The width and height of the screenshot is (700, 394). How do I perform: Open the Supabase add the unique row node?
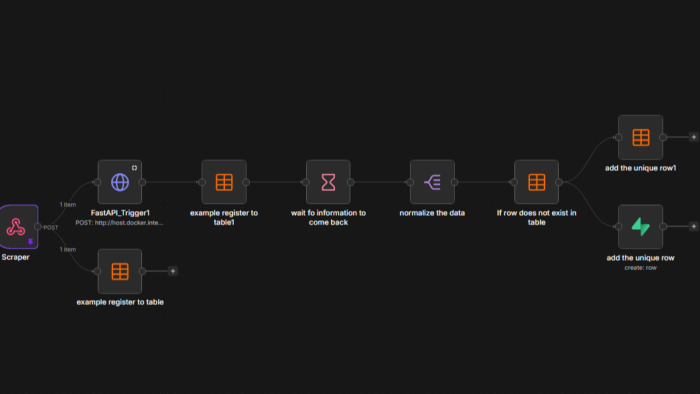click(641, 227)
